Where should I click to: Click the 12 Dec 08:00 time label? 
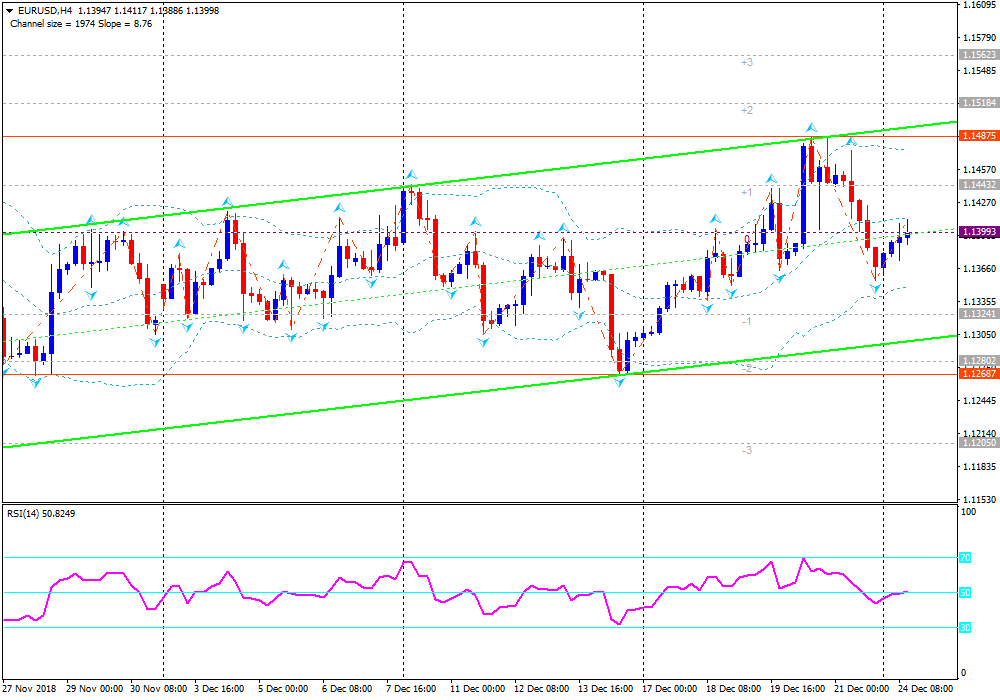coord(541,689)
